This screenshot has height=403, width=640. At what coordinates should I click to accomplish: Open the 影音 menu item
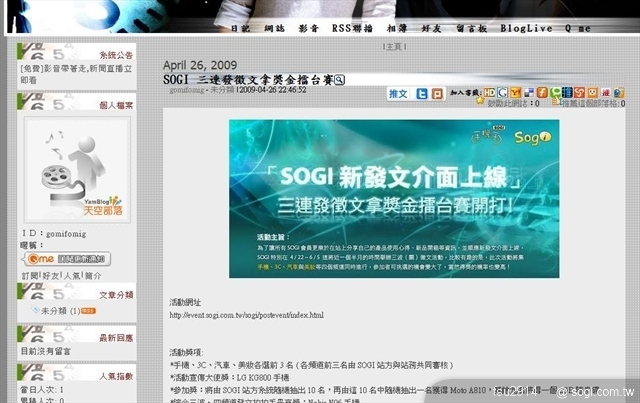309,28
